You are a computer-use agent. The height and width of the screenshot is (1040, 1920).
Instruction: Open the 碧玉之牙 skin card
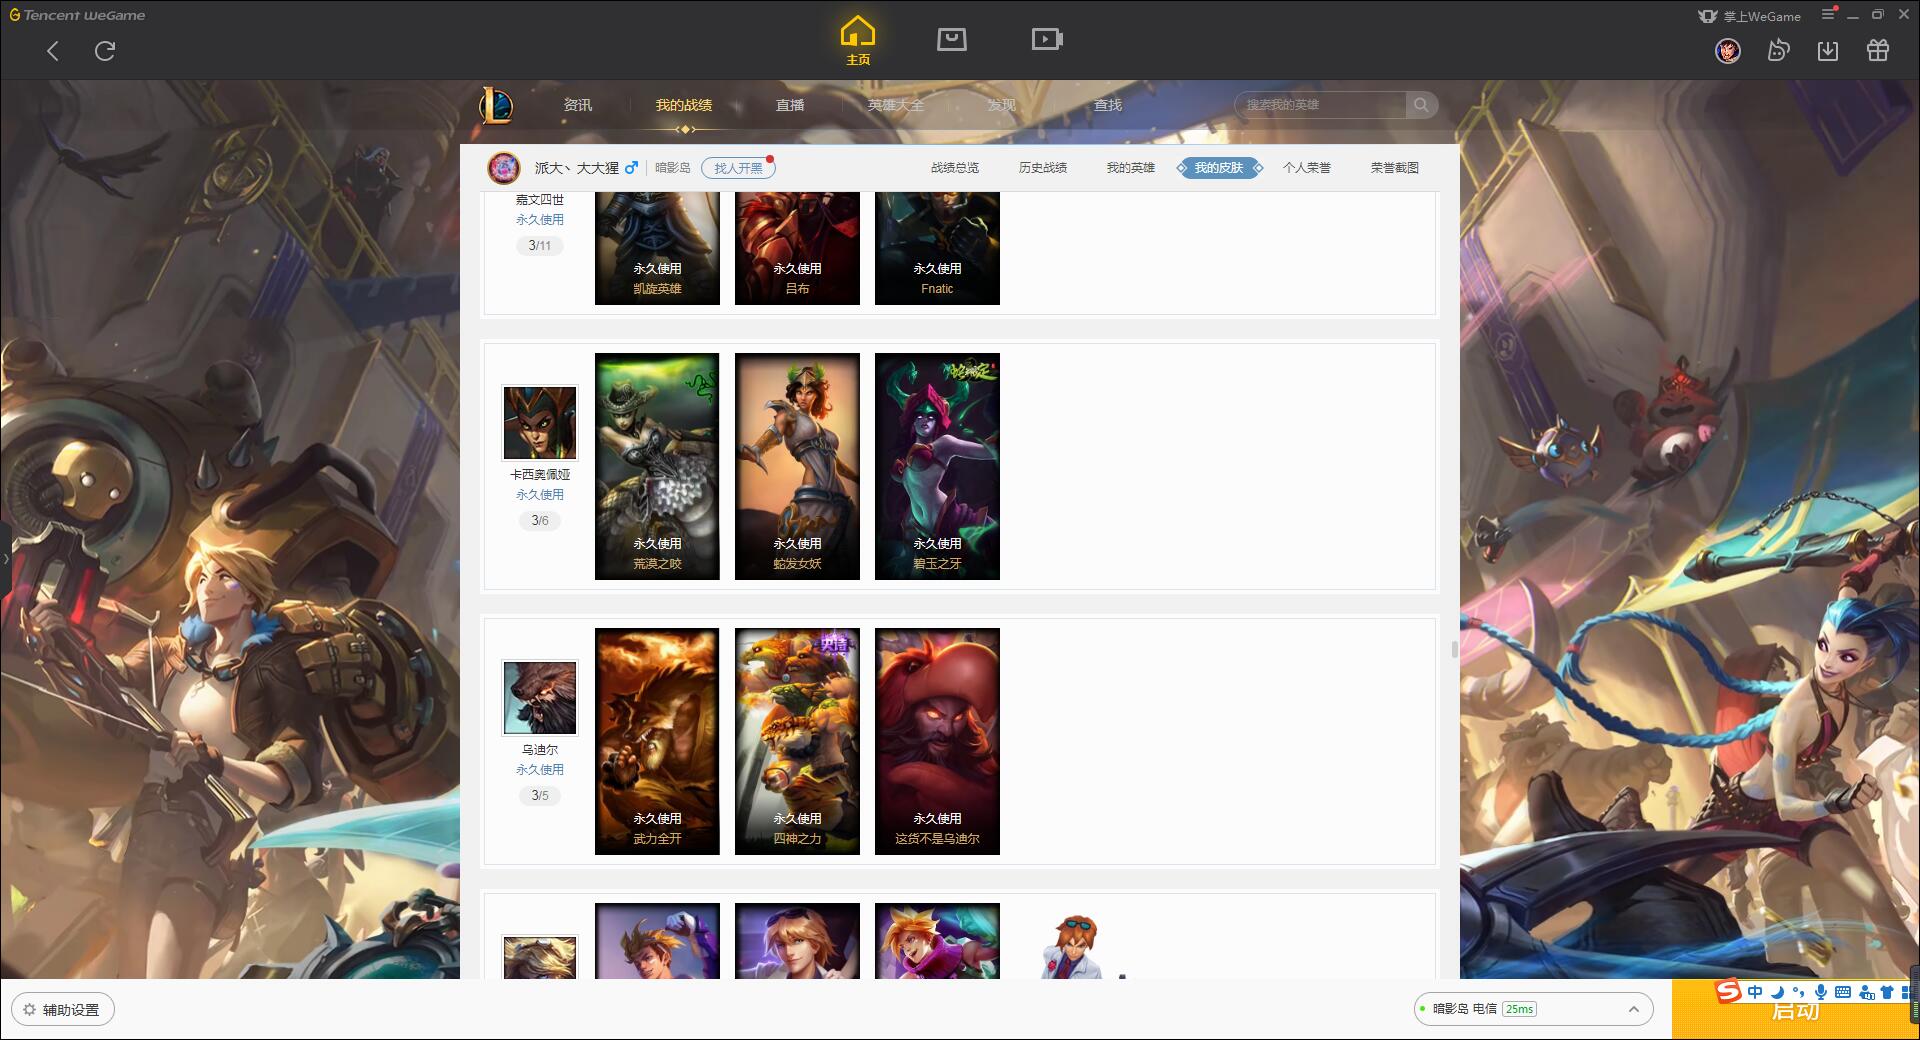click(x=937, y=466)
